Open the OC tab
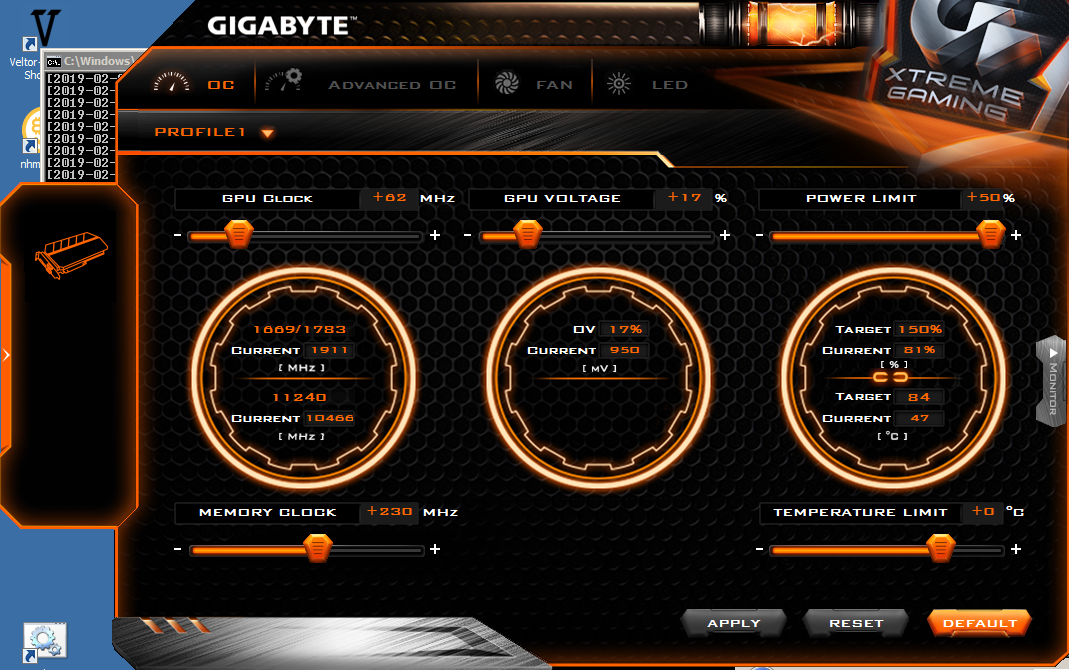Screen dimensions: 1069x670 221,85
